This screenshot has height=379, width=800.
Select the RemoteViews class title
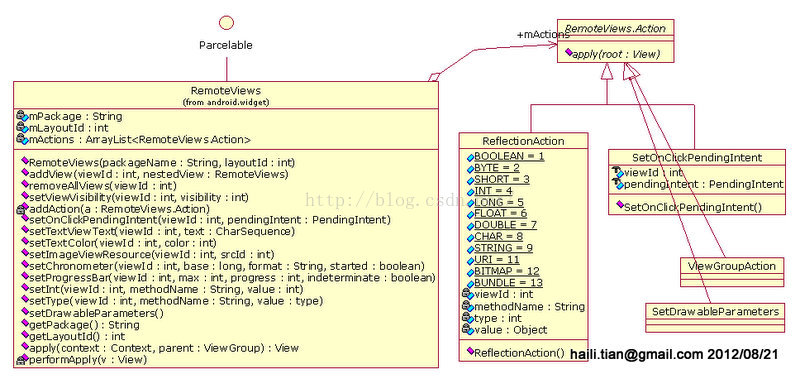point(226,91)
